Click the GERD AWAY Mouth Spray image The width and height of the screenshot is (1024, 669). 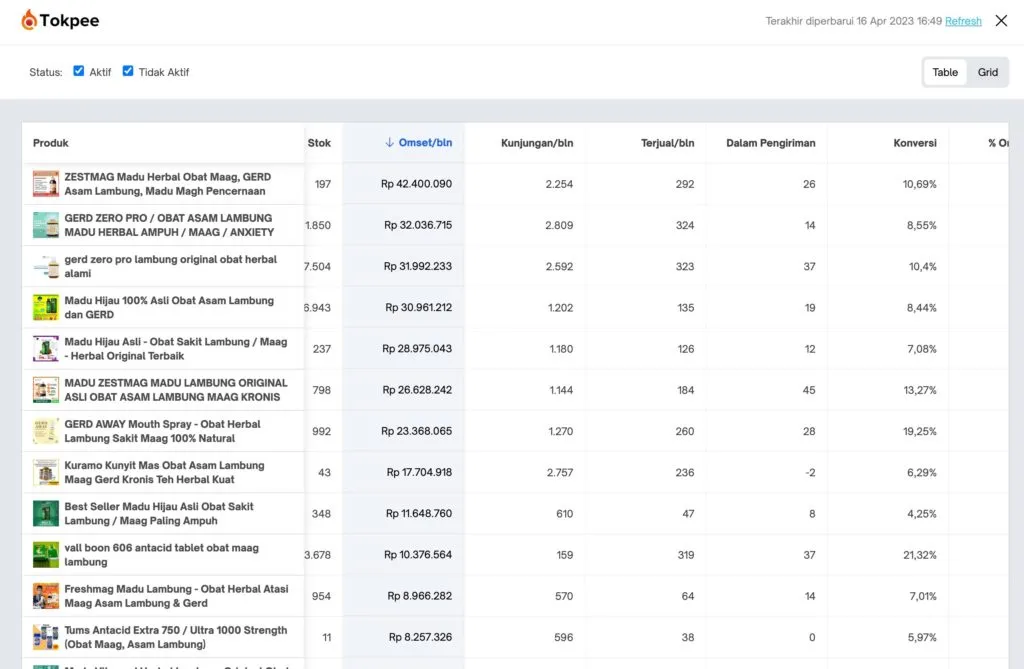[x=46, y=431]
